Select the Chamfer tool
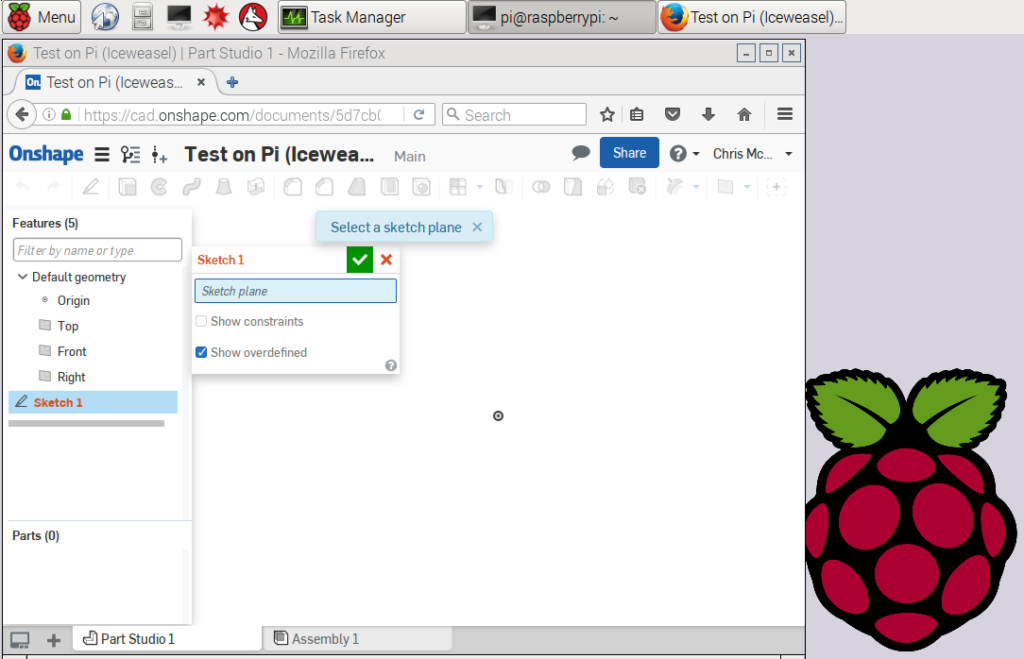This screenshot has width=1024, height=659. coord(325,187)
